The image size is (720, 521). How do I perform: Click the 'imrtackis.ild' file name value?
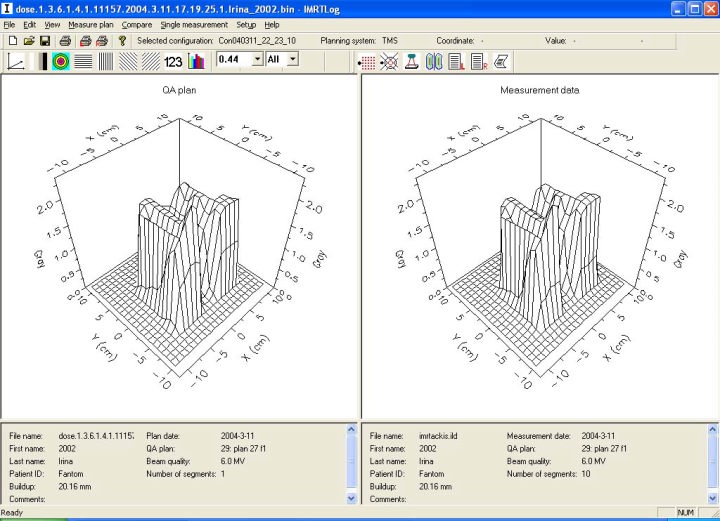438,436
